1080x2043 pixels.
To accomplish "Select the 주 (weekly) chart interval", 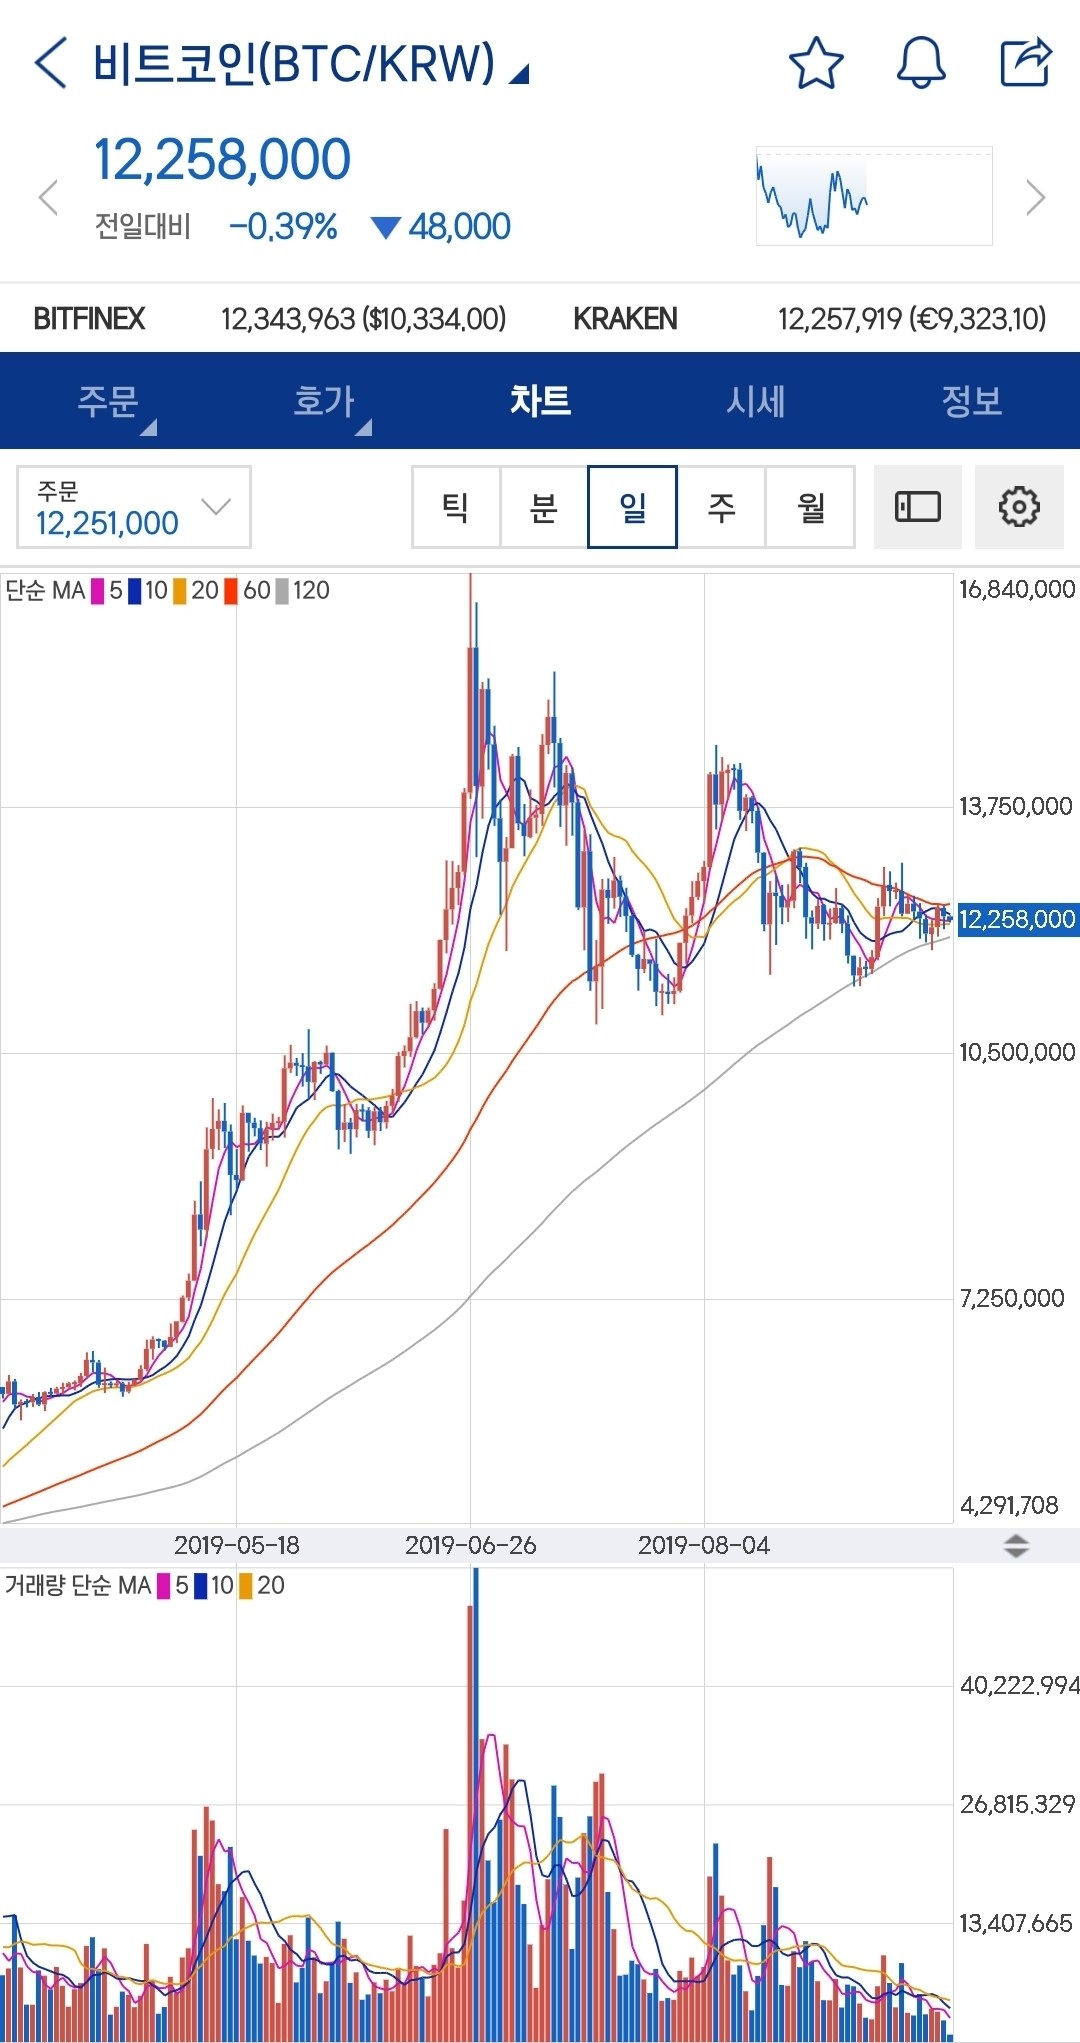I will [721, 507].
